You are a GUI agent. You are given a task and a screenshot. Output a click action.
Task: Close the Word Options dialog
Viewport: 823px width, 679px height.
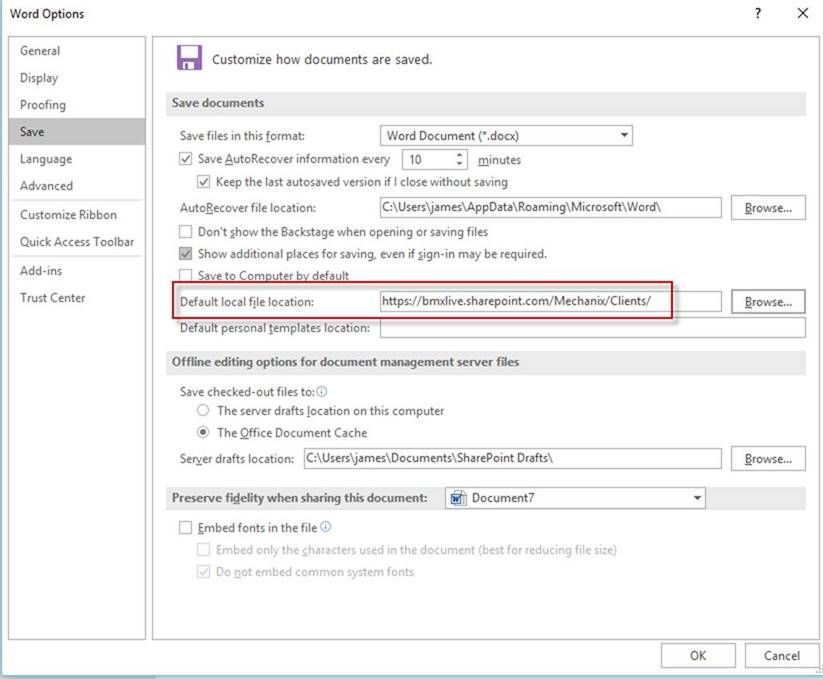pyautogui.click(x=803, y=14)
